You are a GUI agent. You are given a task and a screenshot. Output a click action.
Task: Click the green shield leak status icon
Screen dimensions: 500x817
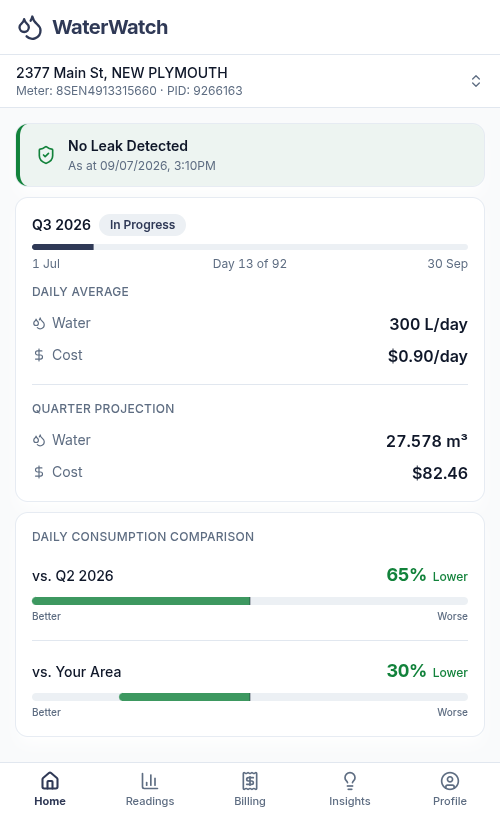(x=46, y=155)
